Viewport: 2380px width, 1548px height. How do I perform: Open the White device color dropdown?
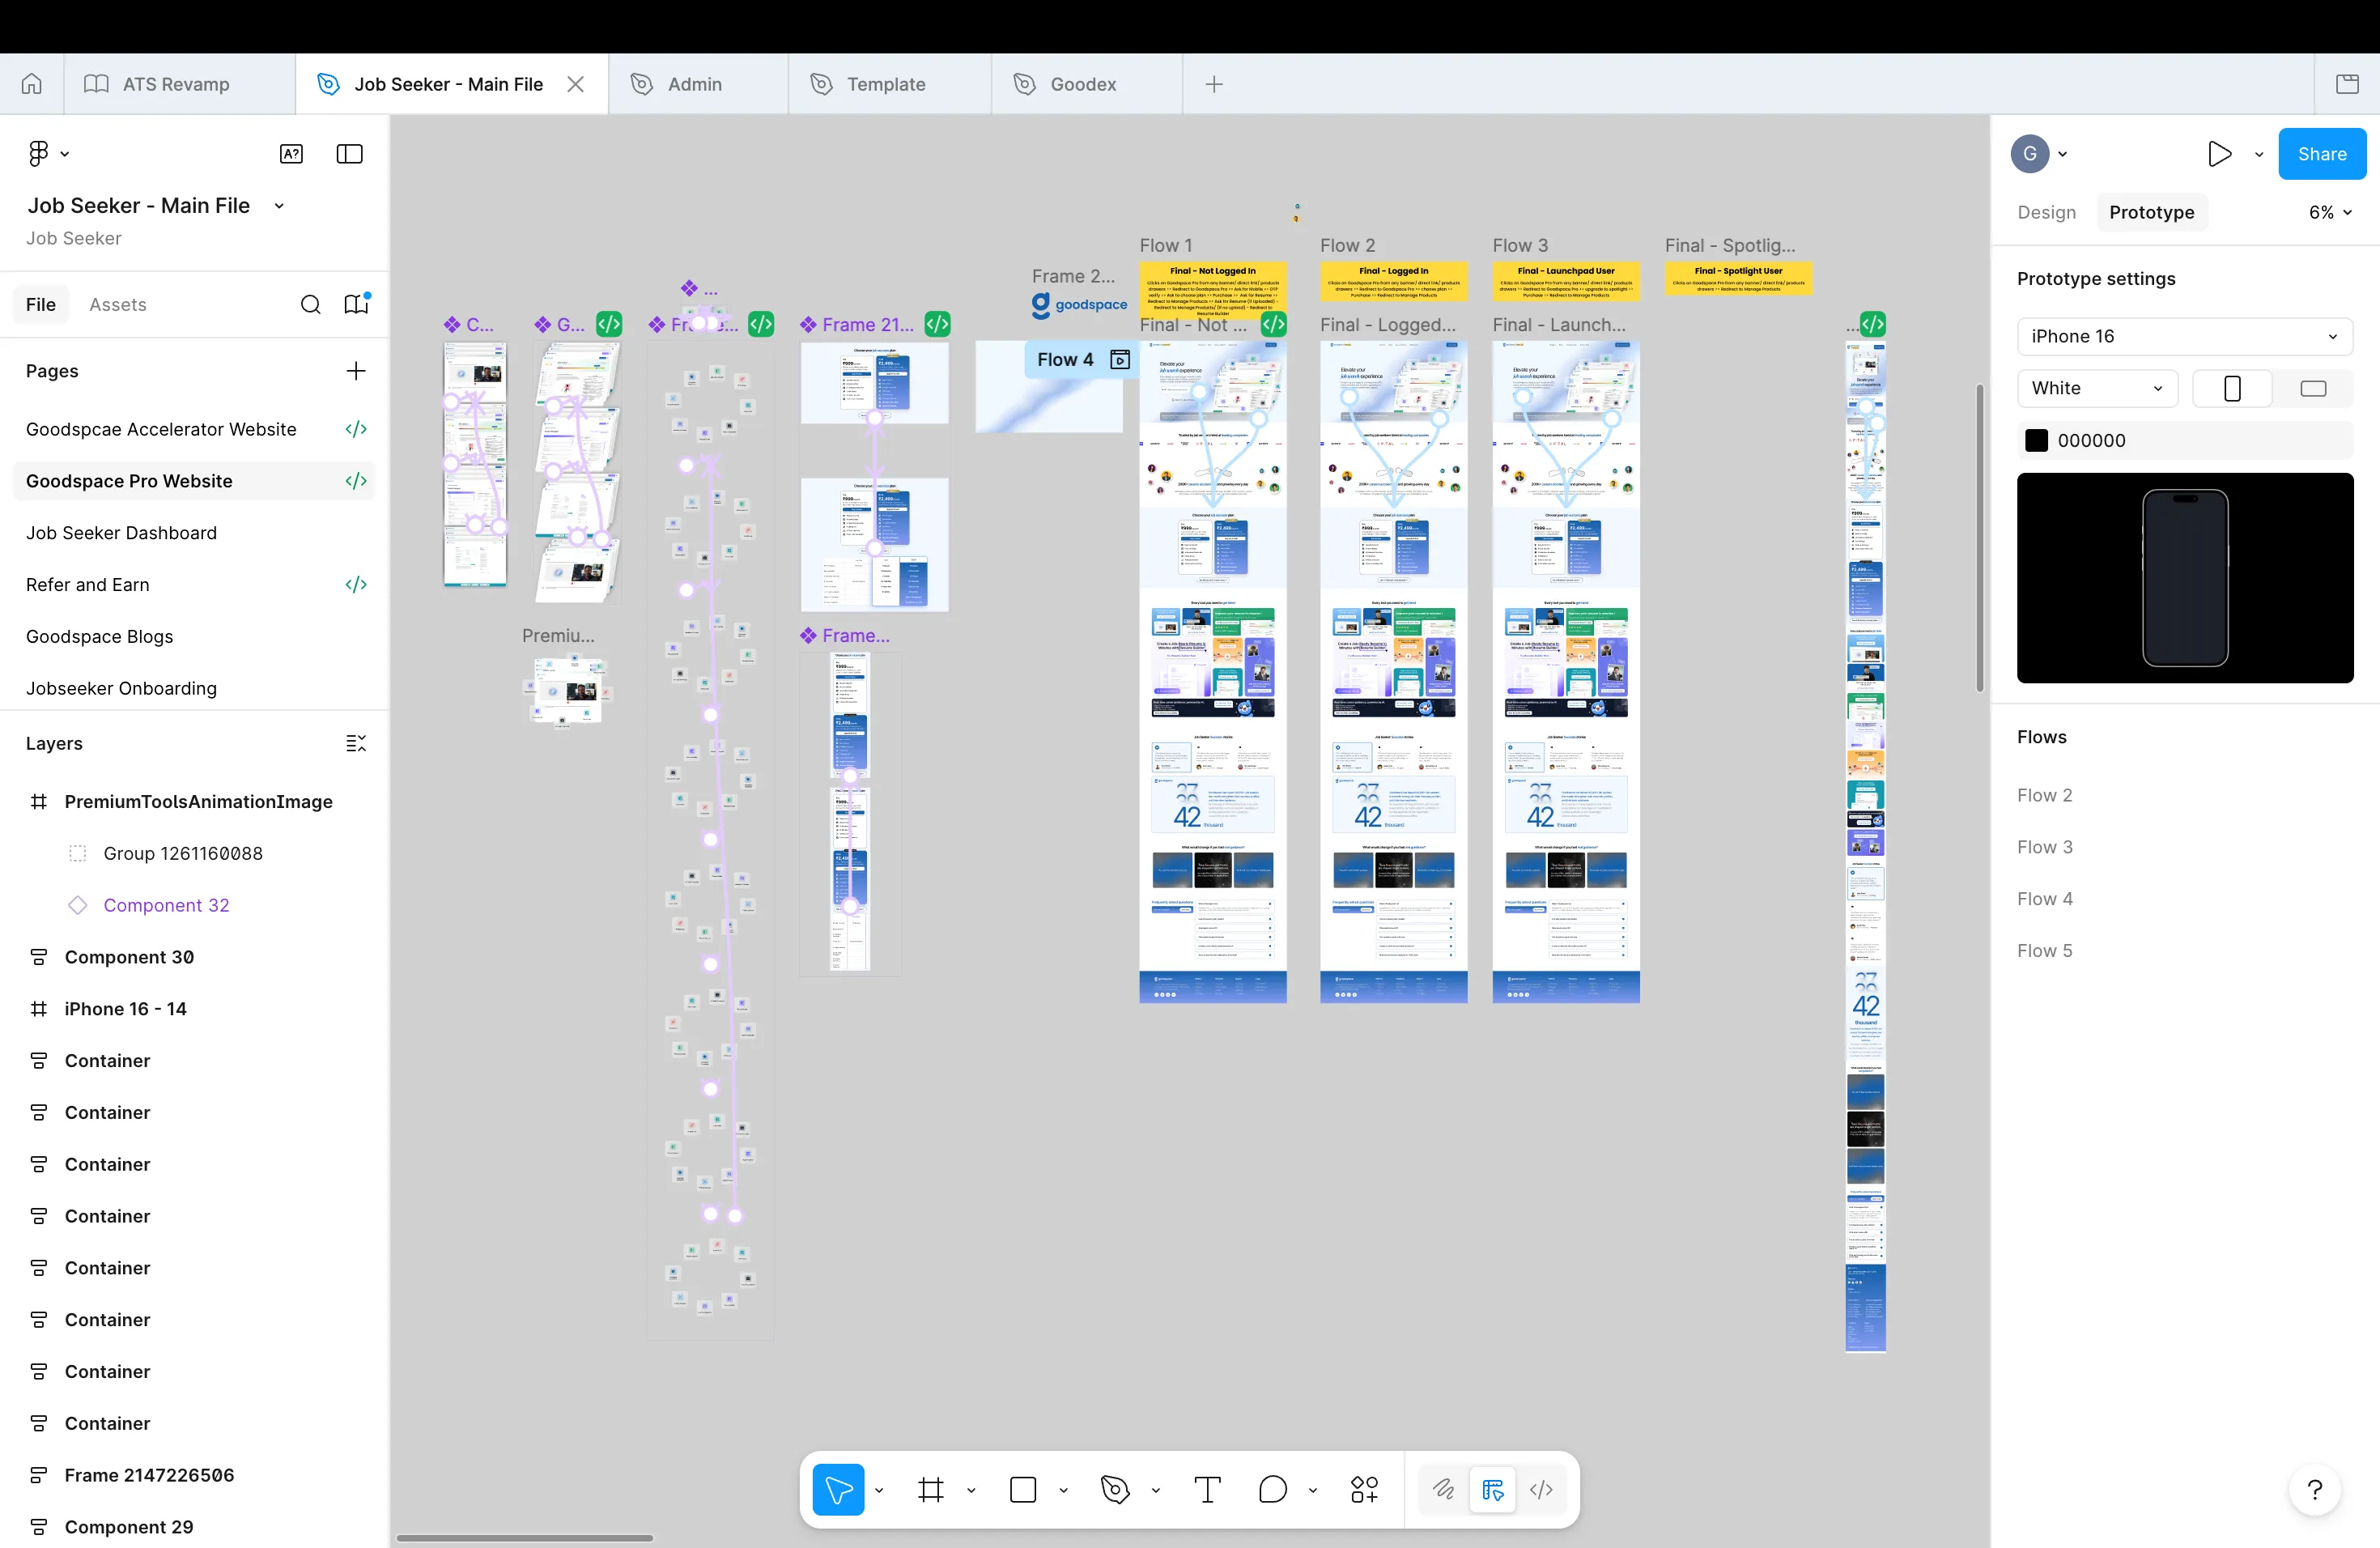coord(2097,388)
